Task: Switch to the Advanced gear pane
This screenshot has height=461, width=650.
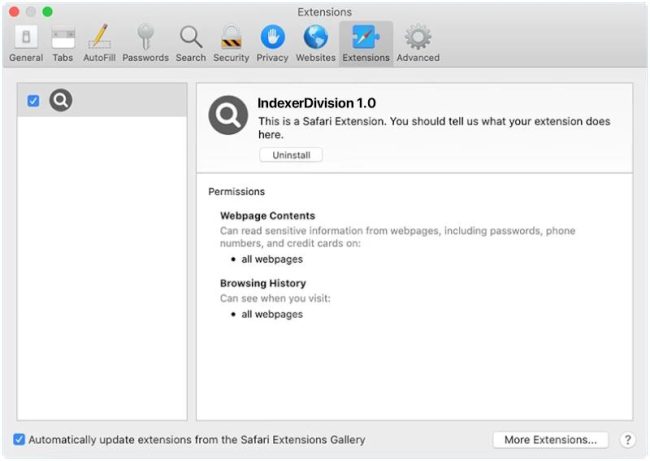Action: click(x=417, y=43)
